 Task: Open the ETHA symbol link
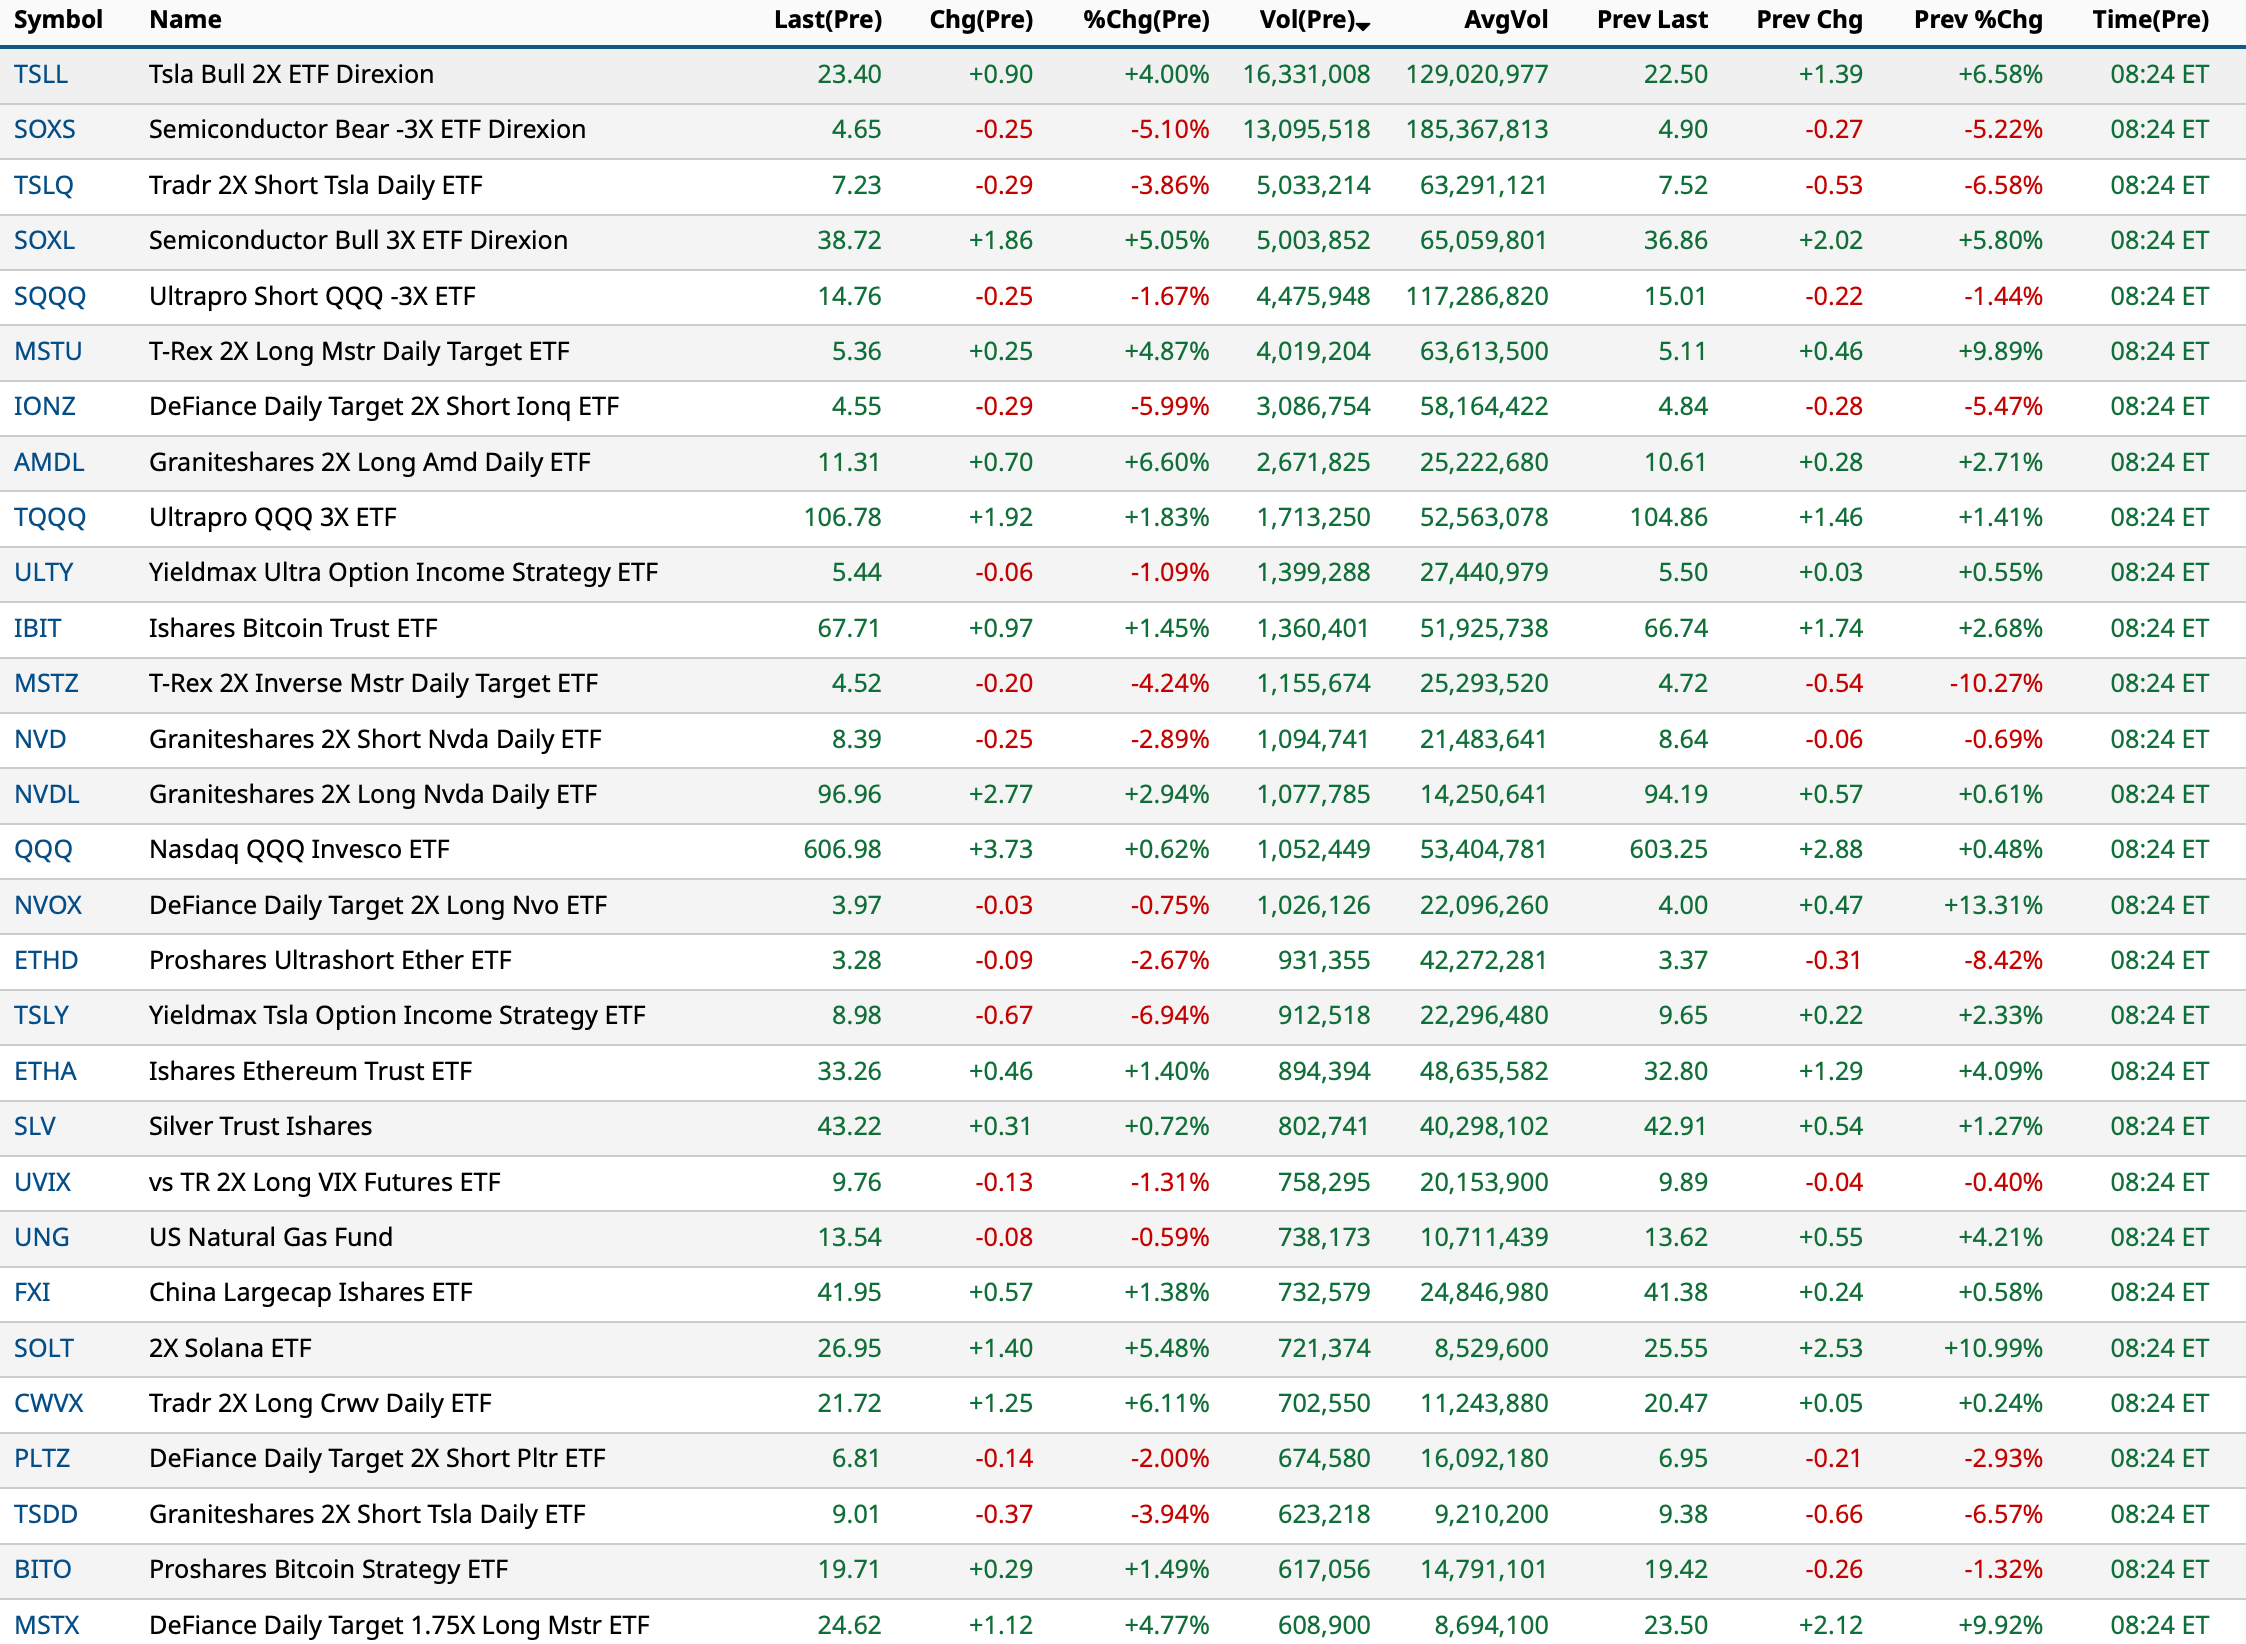45,1072
